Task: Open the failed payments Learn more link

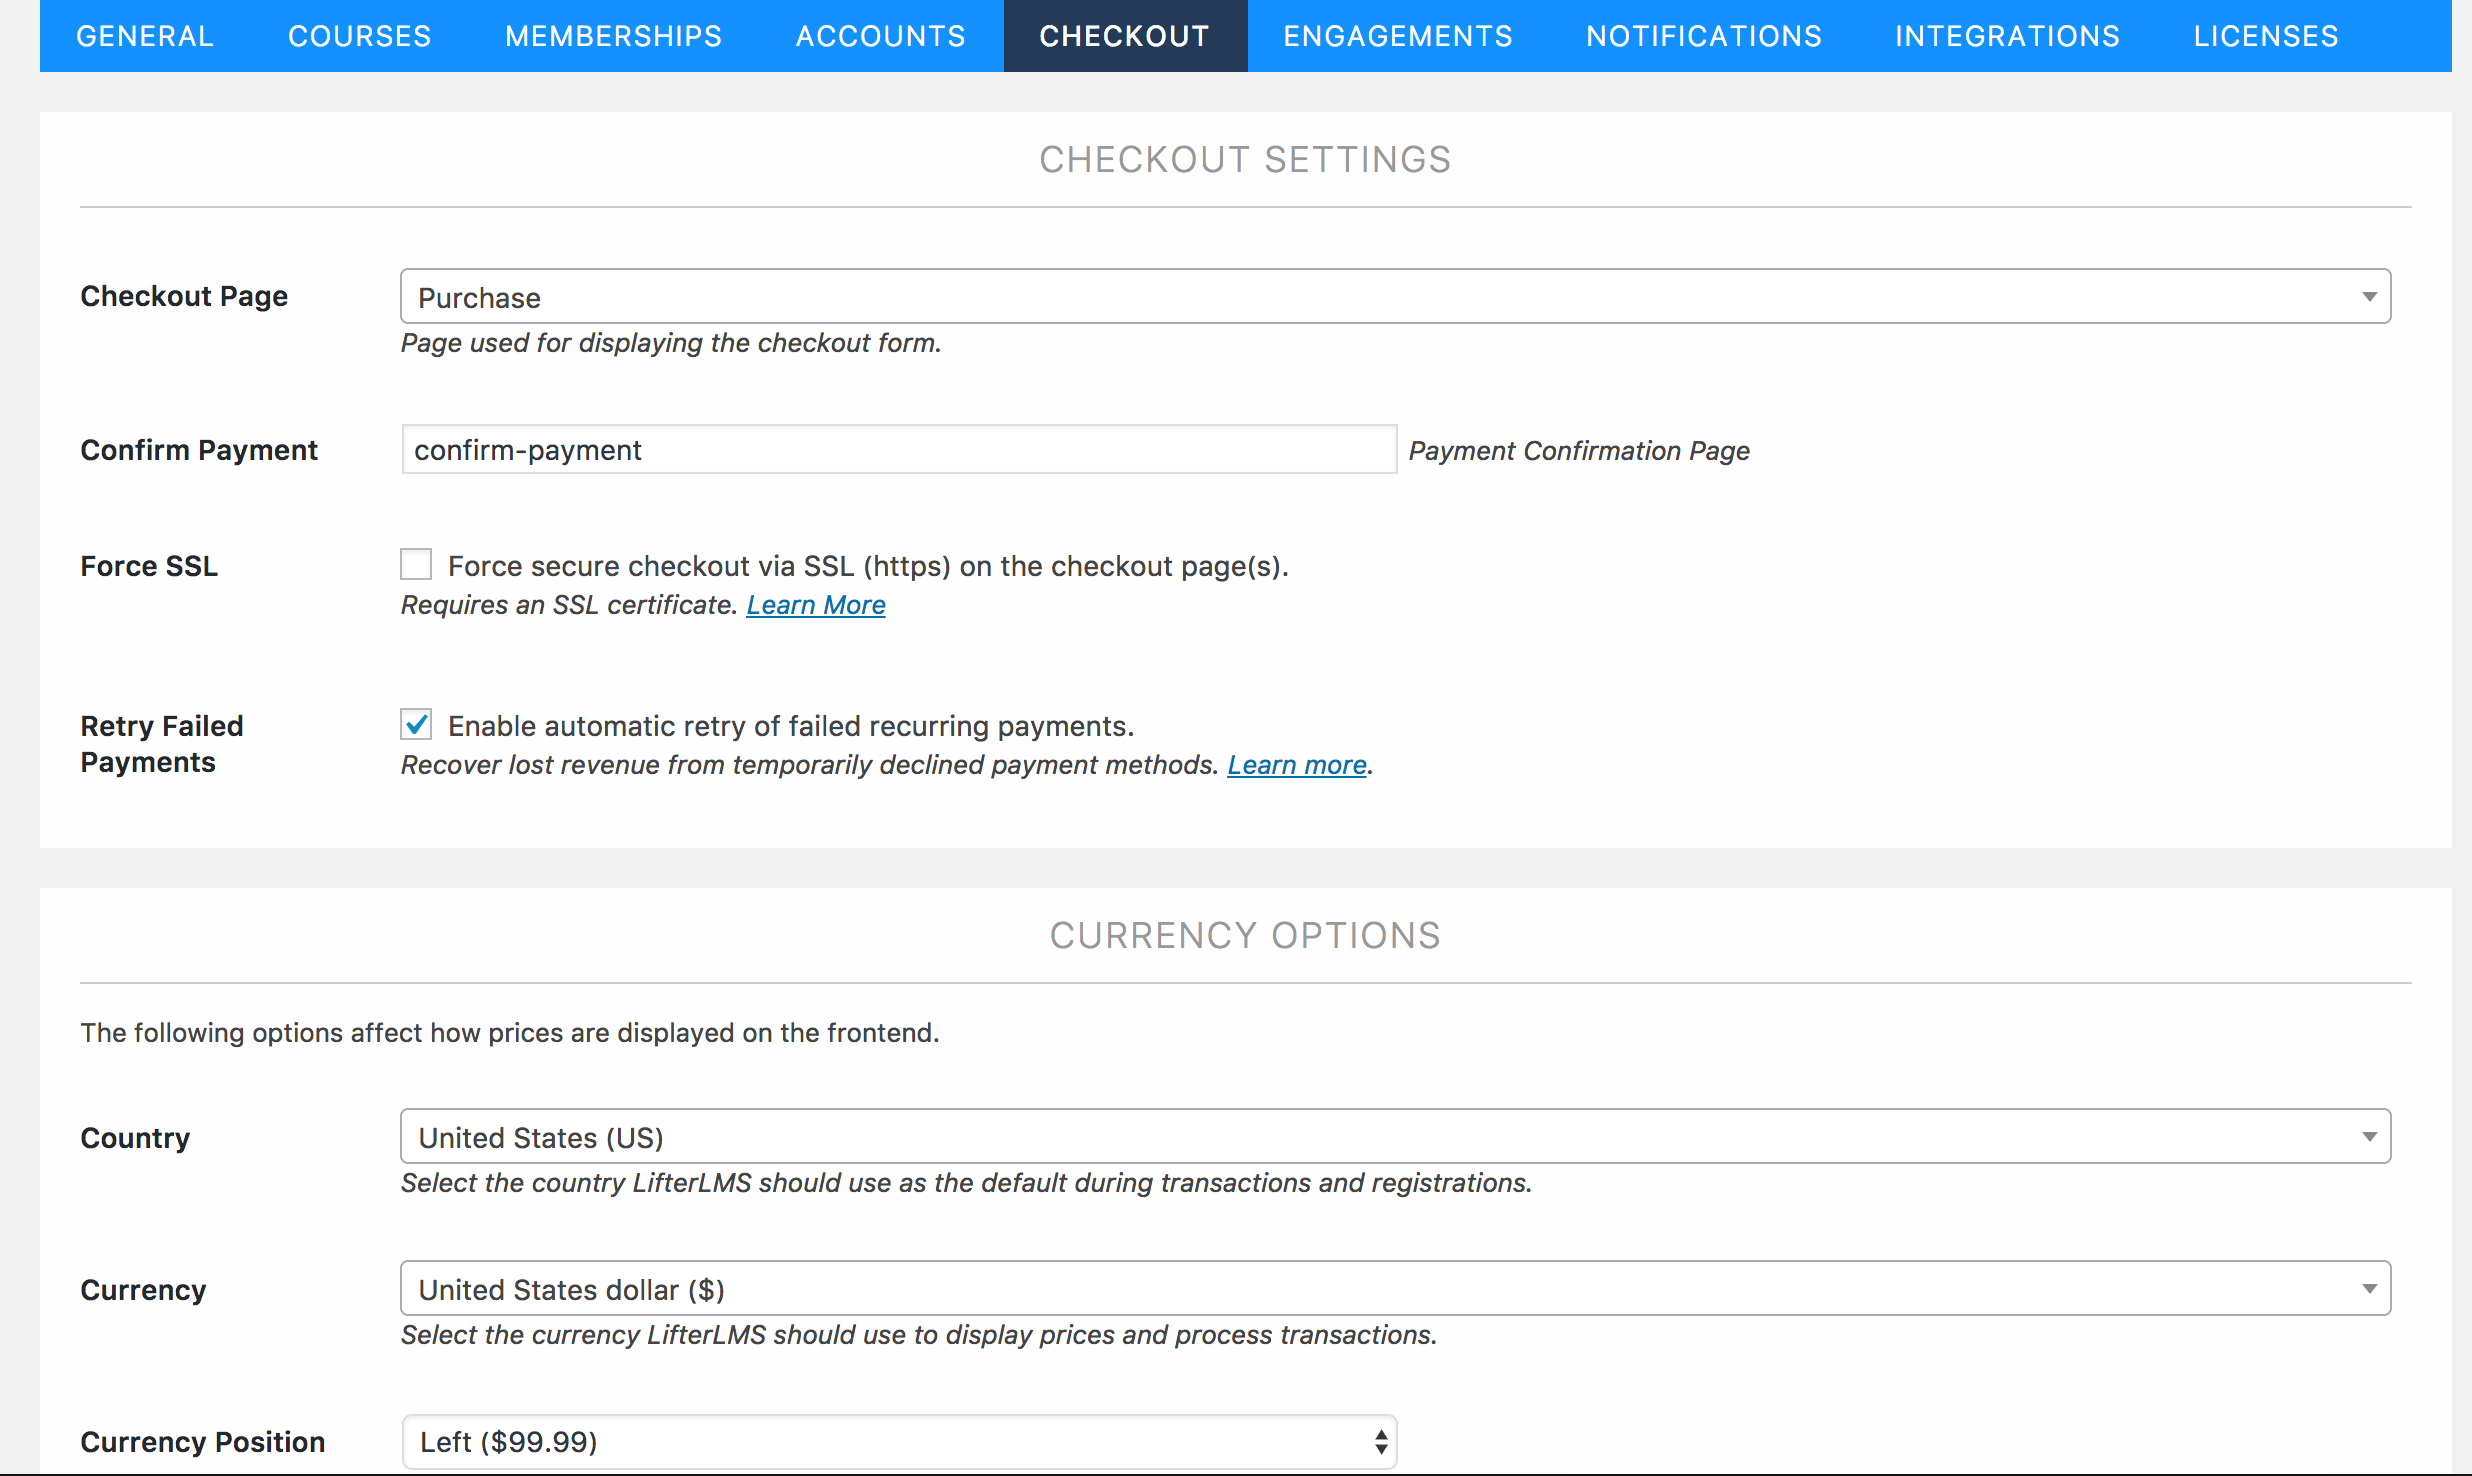Action: point(1296,765)
